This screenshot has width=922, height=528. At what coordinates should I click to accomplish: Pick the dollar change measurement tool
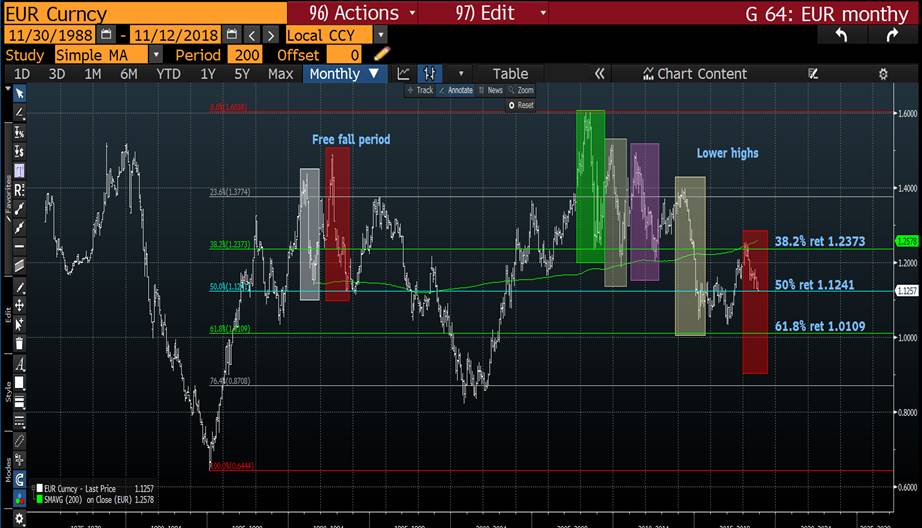pos(19,152)
